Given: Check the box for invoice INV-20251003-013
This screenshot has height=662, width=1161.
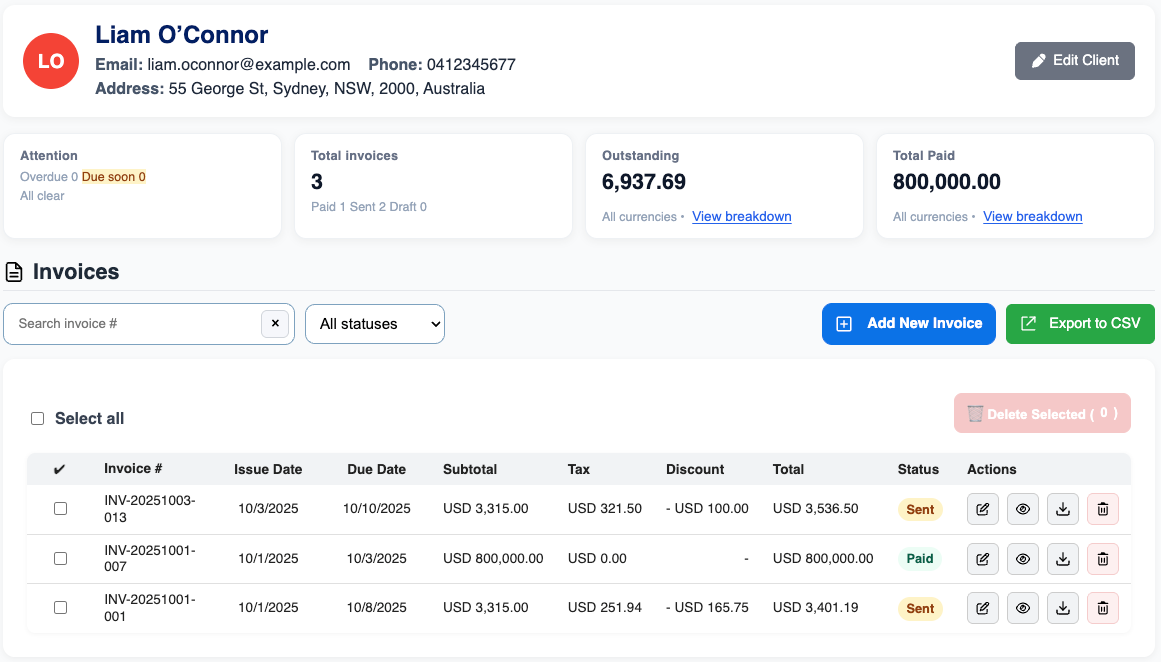Looking at the screenshot, I should click(60, 509).
